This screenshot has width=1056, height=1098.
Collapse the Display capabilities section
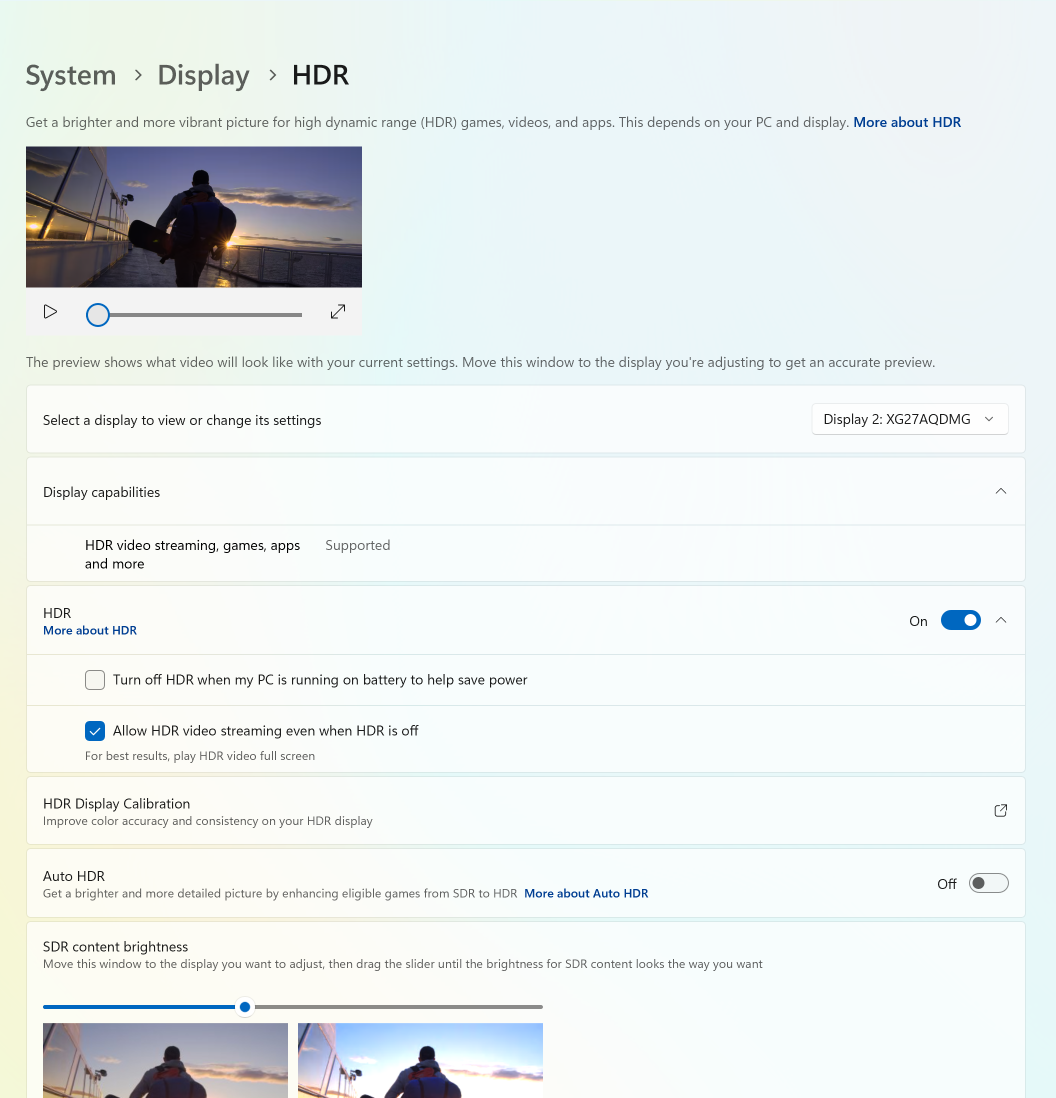(x=1001, y=491)
